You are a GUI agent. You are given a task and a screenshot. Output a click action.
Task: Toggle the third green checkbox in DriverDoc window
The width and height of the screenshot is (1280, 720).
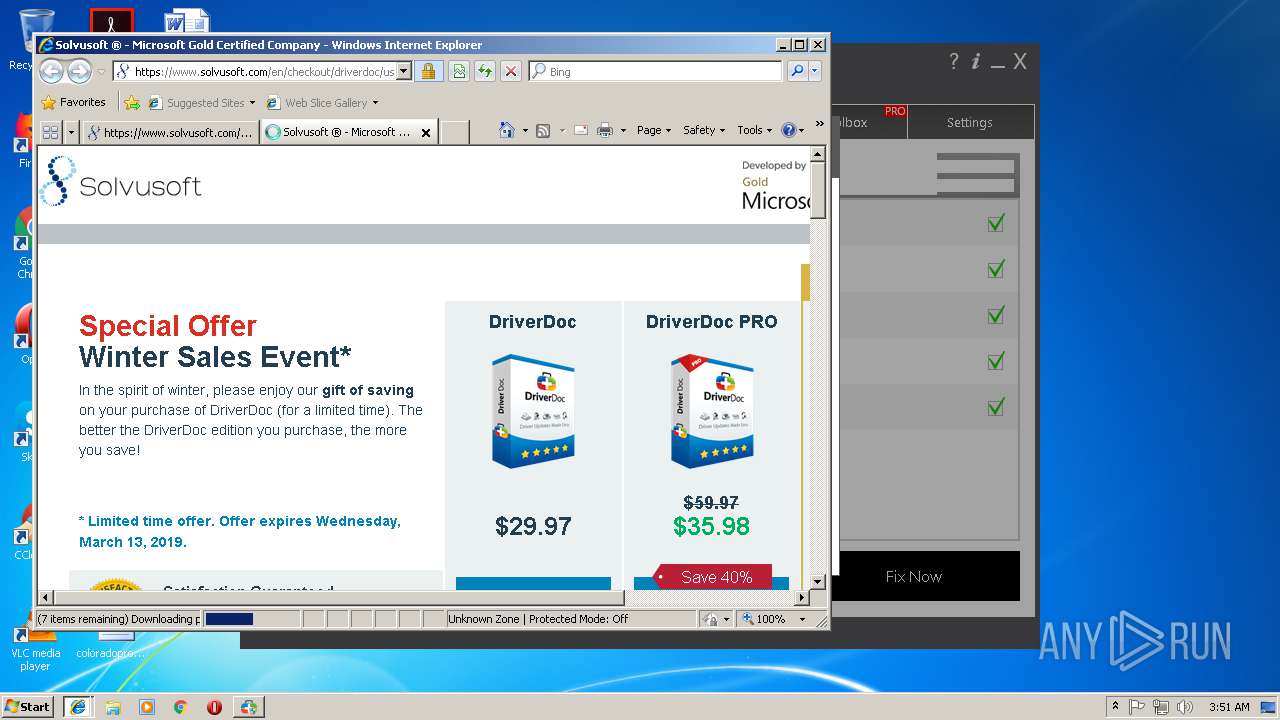(995, 315)
